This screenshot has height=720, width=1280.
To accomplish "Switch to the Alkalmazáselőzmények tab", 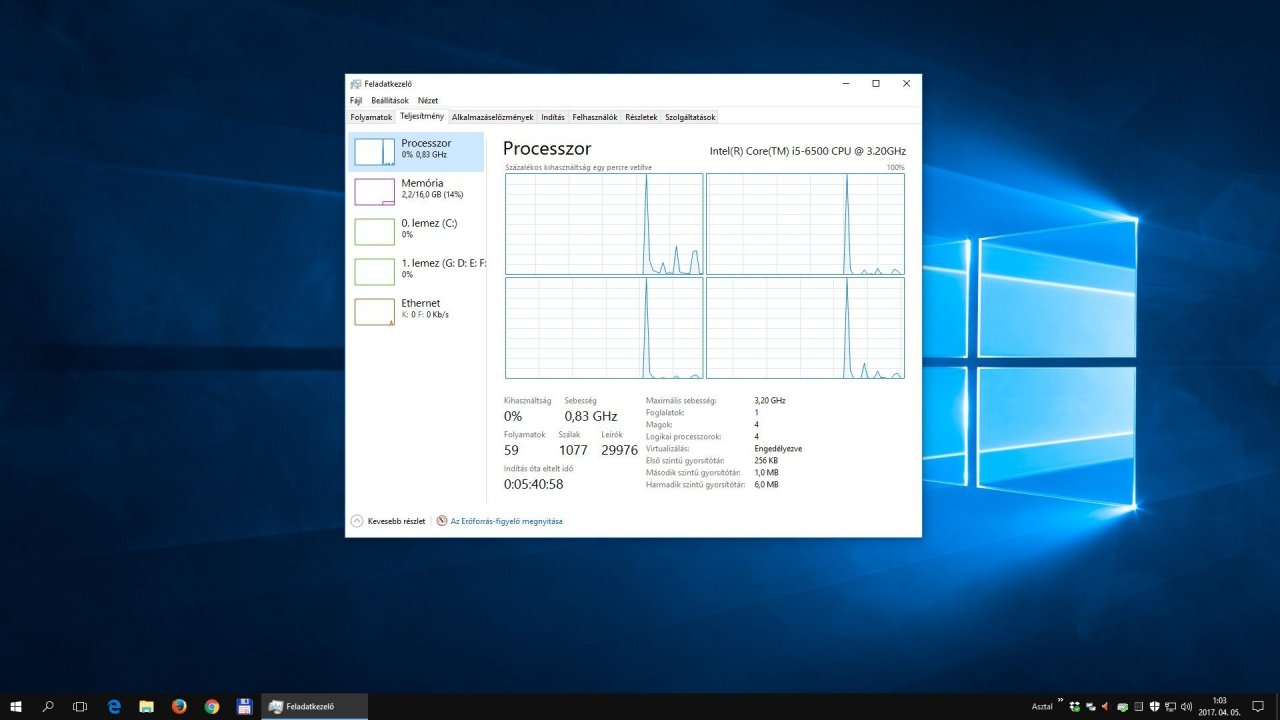I will pyautogui.click(x=493, y=117).
